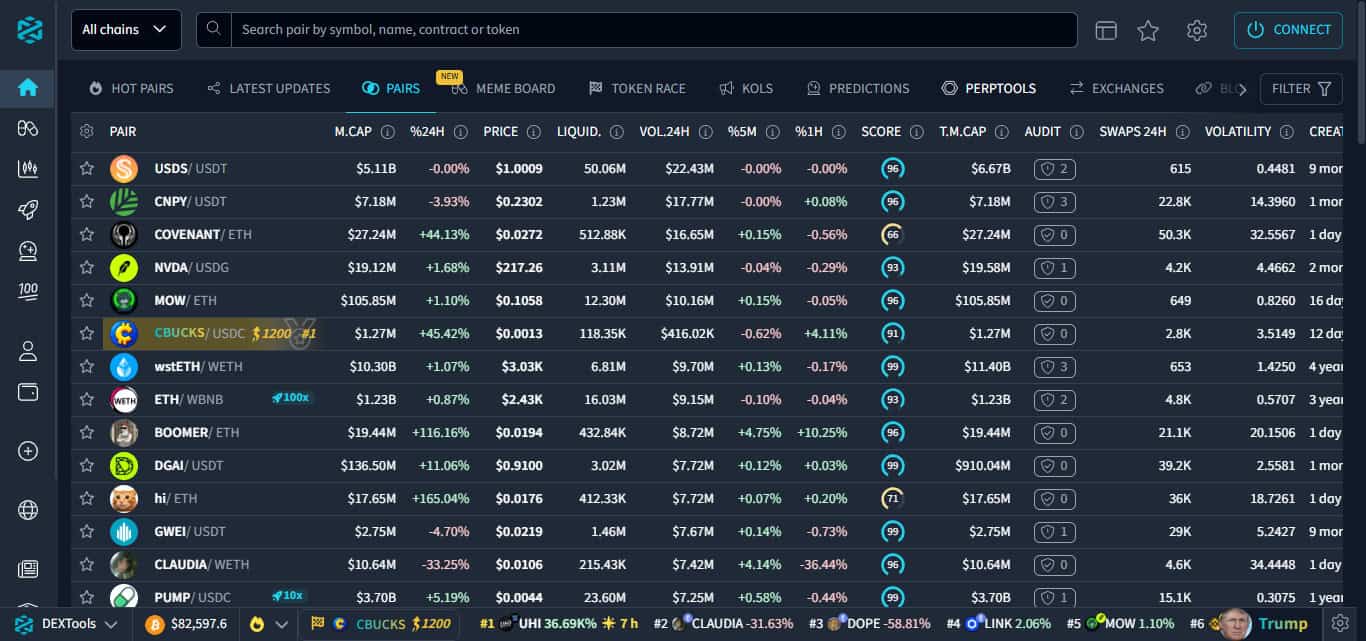Screen dimensions: 1366x641
Task: Switch to the KOLS tab
Action: pyautogui.click(x=746, y=89)
